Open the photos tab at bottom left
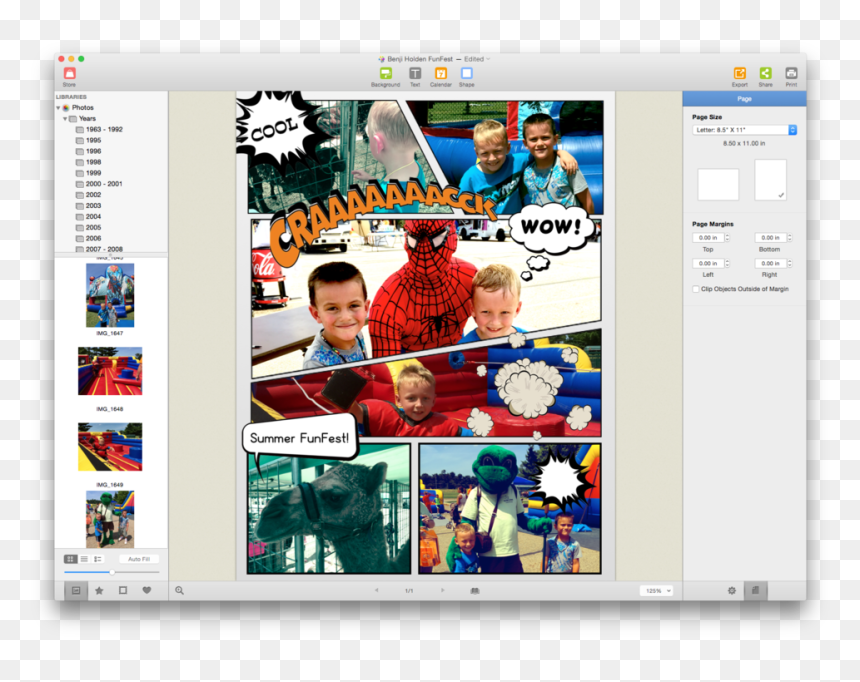The width and height of the screenshot is (860, 682). click(x=76, y=590)
